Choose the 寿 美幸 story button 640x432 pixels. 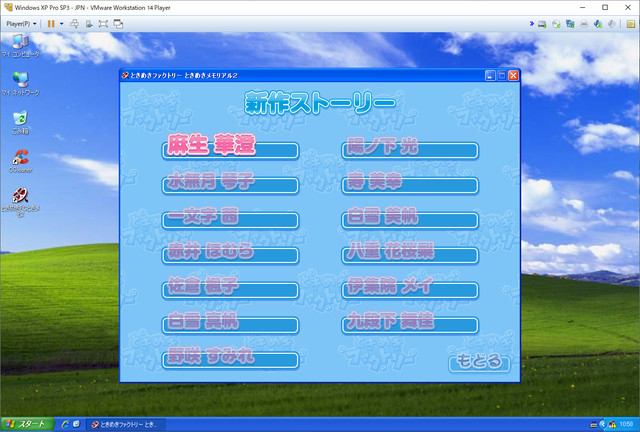click(410, 185)
